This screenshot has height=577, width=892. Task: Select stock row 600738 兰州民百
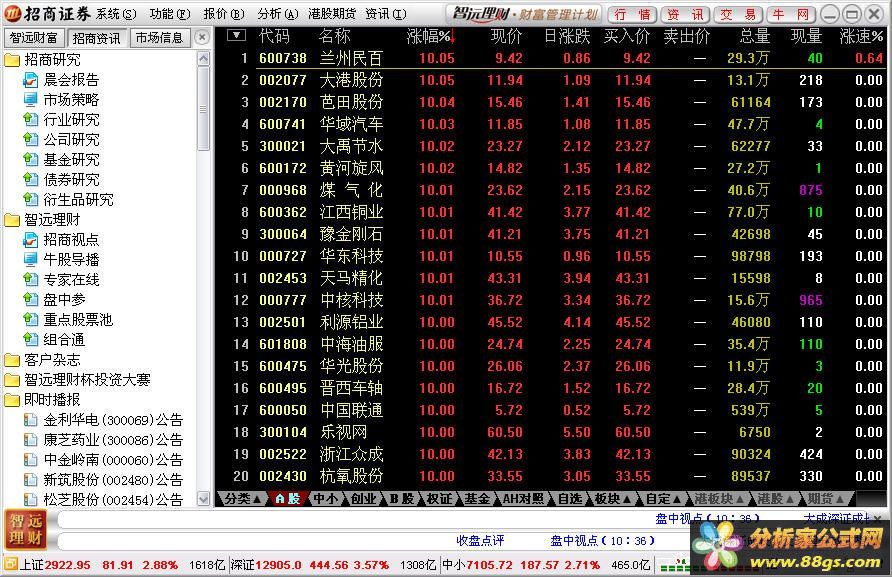pos(551,58)
